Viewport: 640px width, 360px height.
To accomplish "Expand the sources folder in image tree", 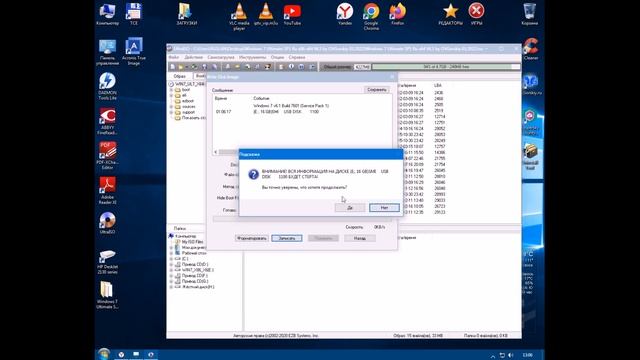I will (171, 107).
